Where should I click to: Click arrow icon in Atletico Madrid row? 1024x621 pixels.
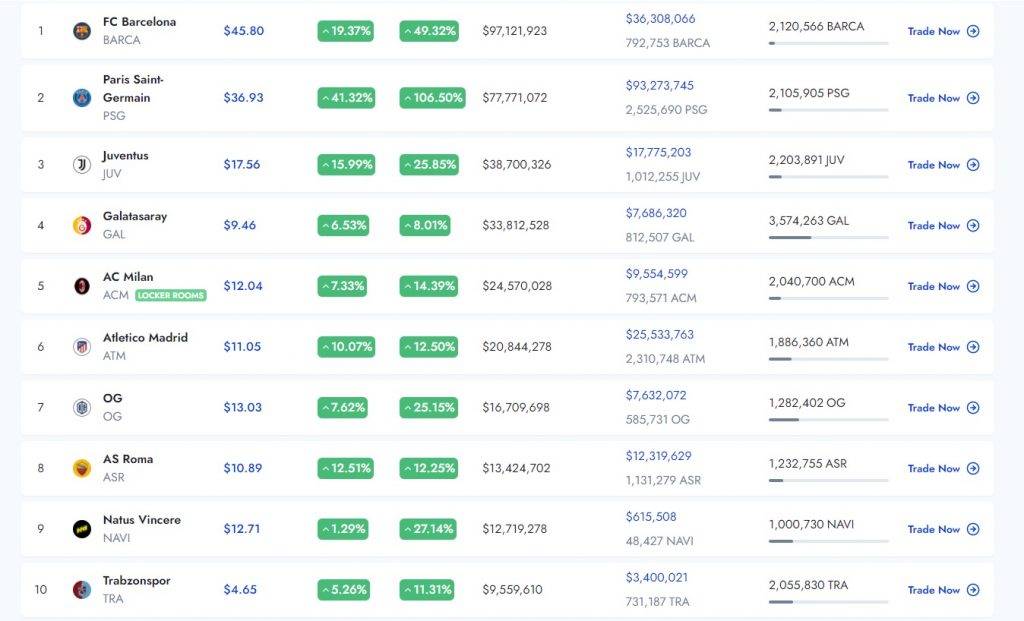click(x=973, y=347)
